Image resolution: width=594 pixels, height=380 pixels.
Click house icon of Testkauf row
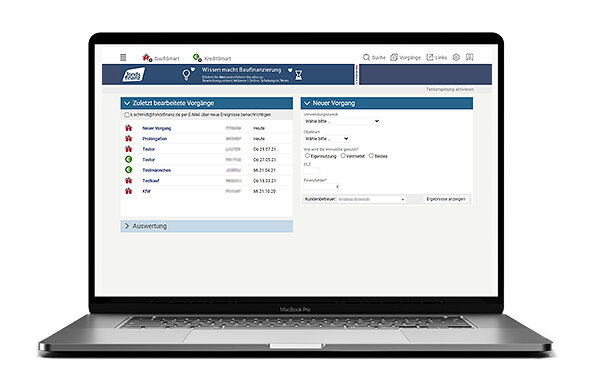pos(128,181)
